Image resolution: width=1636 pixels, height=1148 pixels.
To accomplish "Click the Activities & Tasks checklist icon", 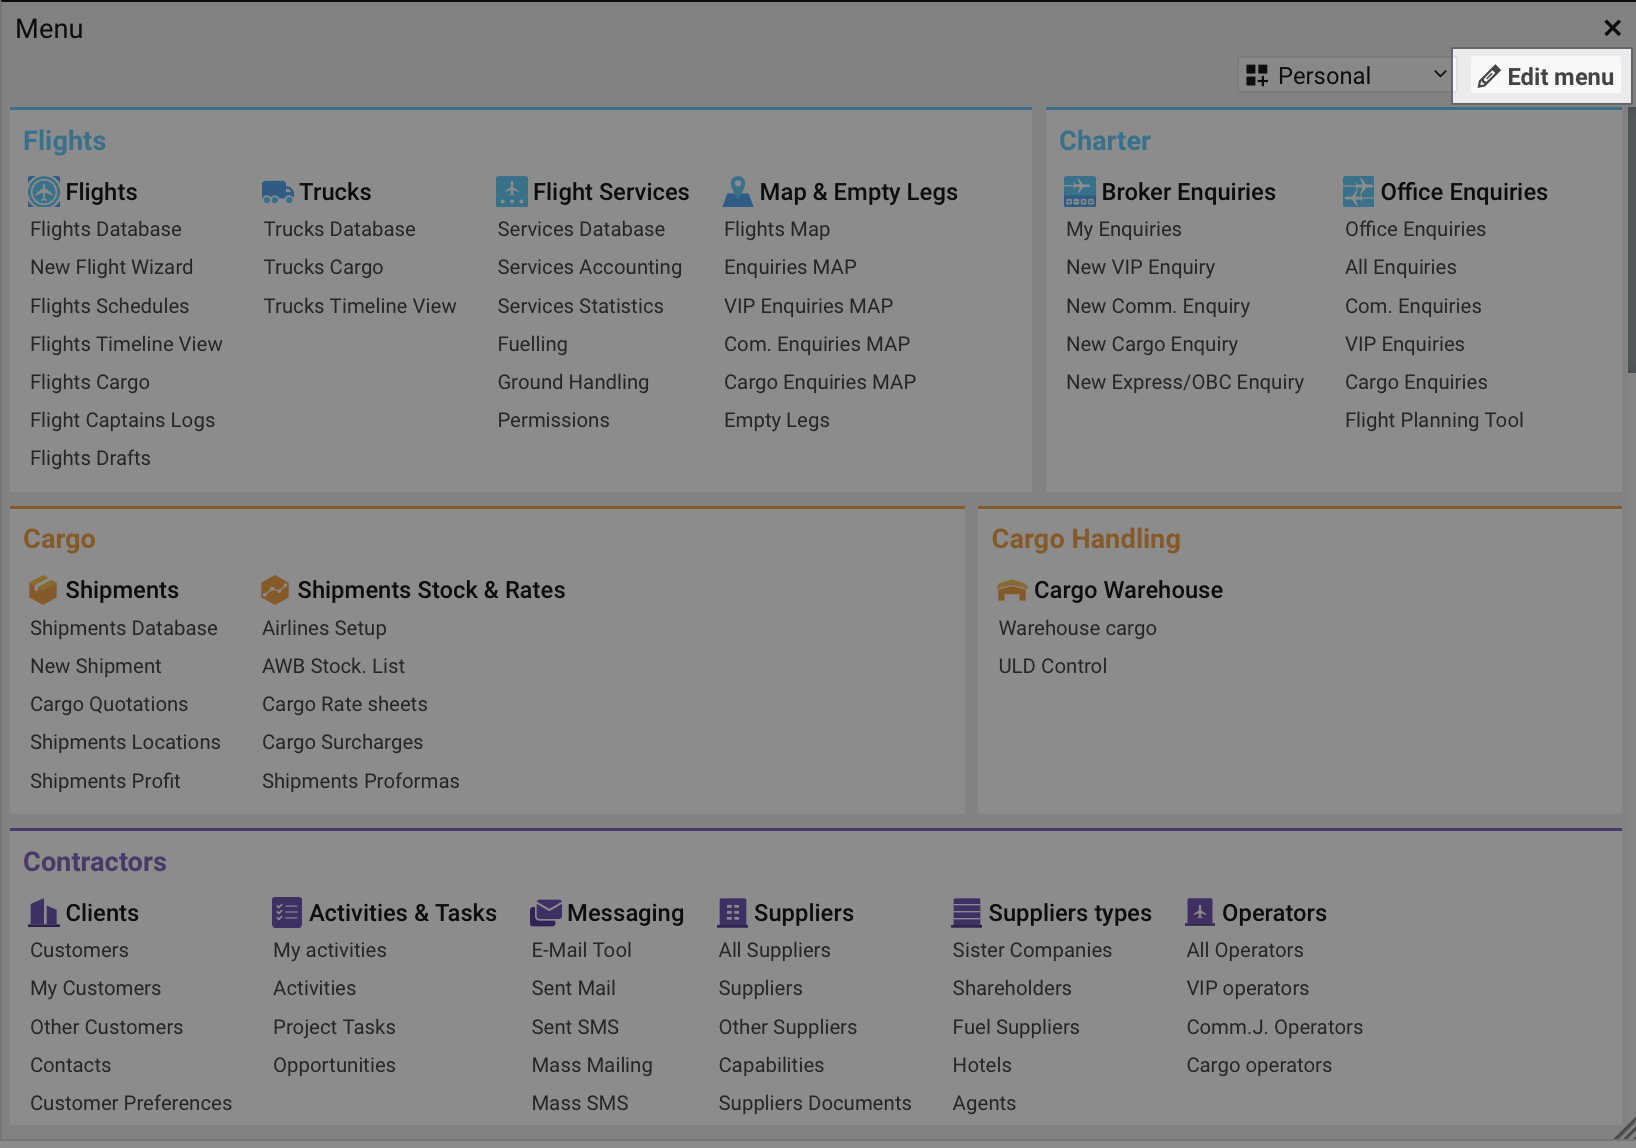I will click(x=287, y=912).
